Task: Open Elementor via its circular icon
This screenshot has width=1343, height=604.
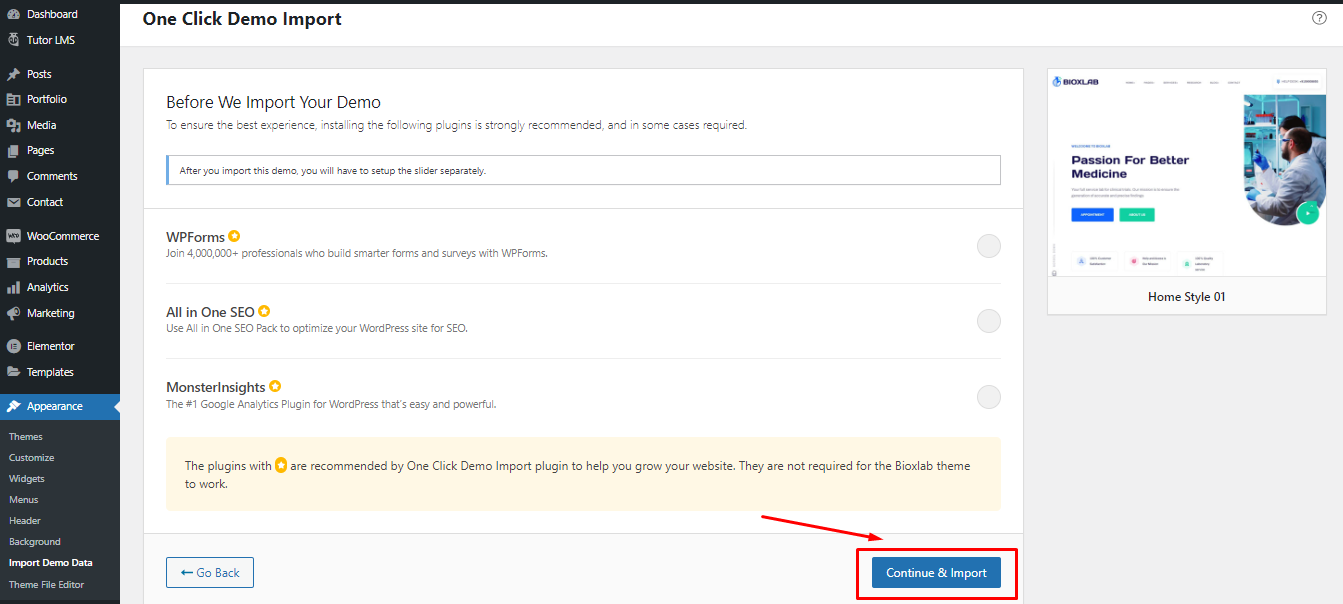Action: pyautogui.click(x=13, y=346)
